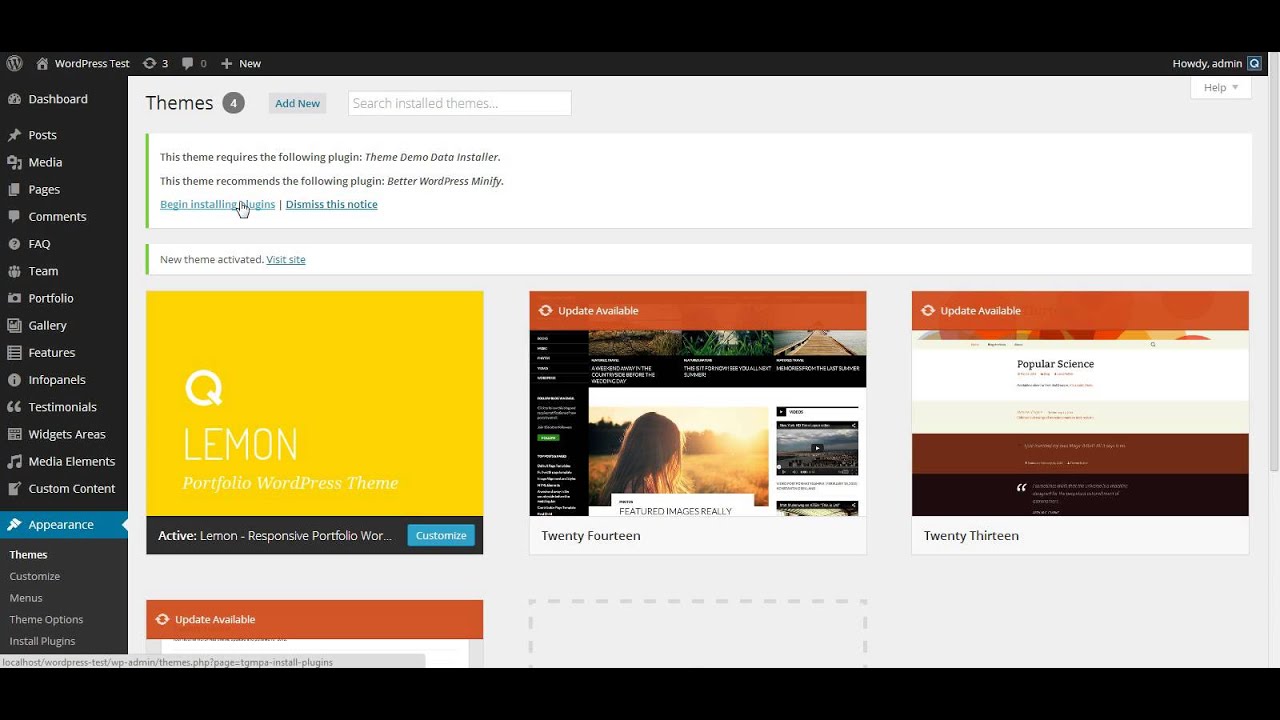Viewport: 1280px width, 720px height.
Task: Click the dashed add new theme placeholder
Action: coord(698,634)
